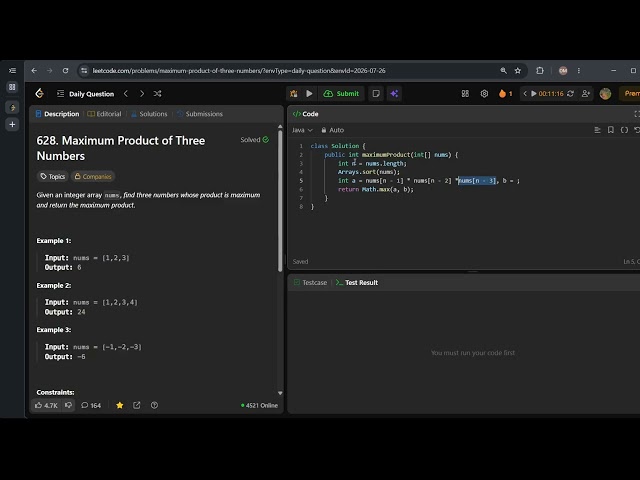Like the problem thumbs up 4.7K
This screenshot has width=640, height=480.
[x=46, y=405]
